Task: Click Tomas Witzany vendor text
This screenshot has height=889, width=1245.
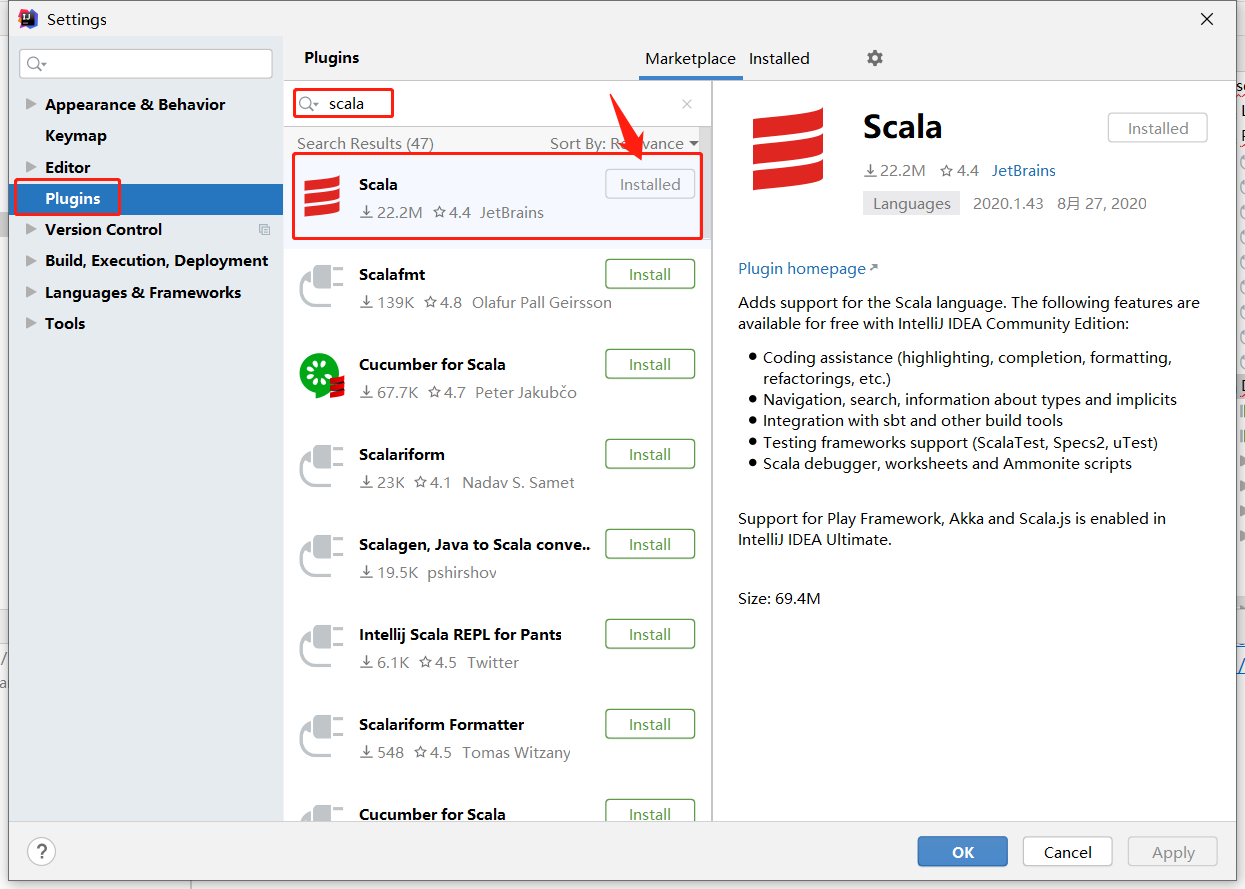Action: click(x=516, y=752)
